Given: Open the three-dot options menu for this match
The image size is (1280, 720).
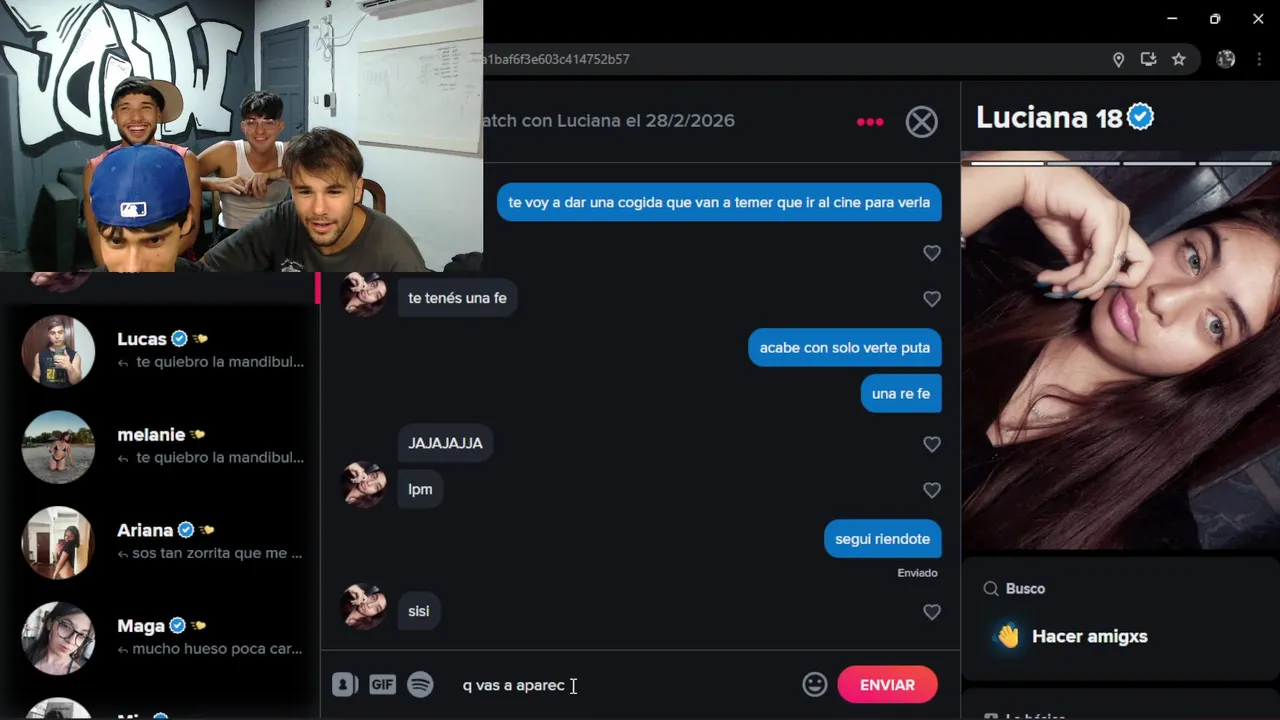Looking at the screenshot, I should (870, 122).
